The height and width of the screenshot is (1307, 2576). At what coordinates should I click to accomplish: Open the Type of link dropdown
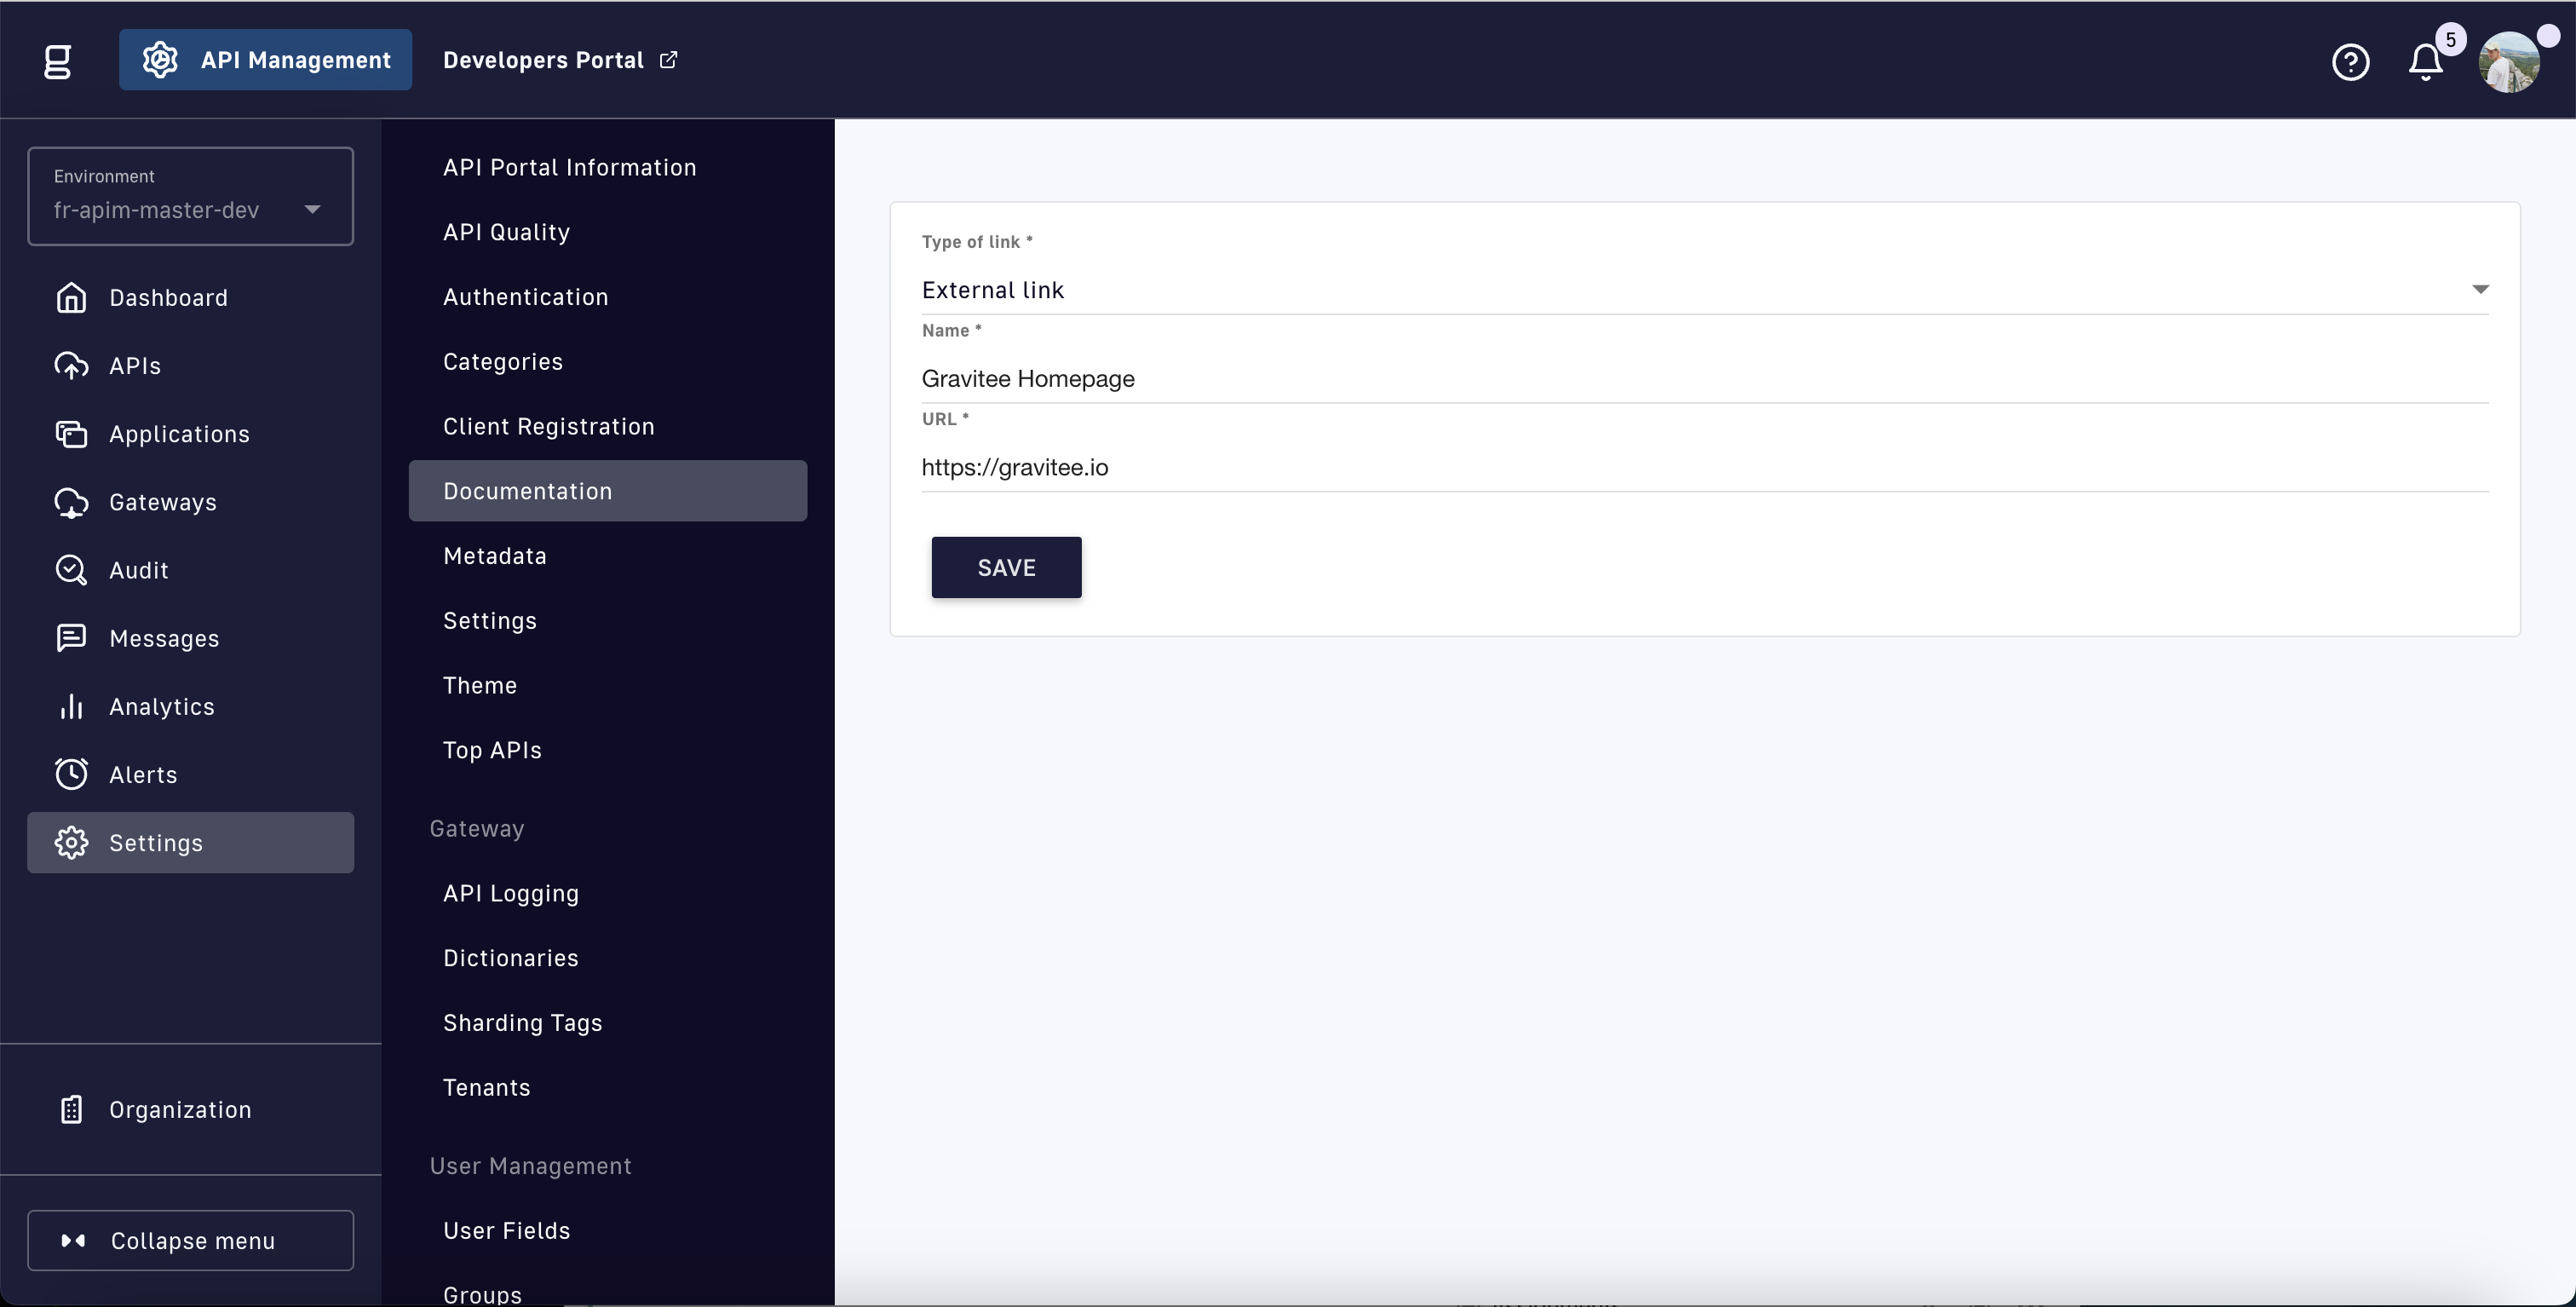point(1704,290)
